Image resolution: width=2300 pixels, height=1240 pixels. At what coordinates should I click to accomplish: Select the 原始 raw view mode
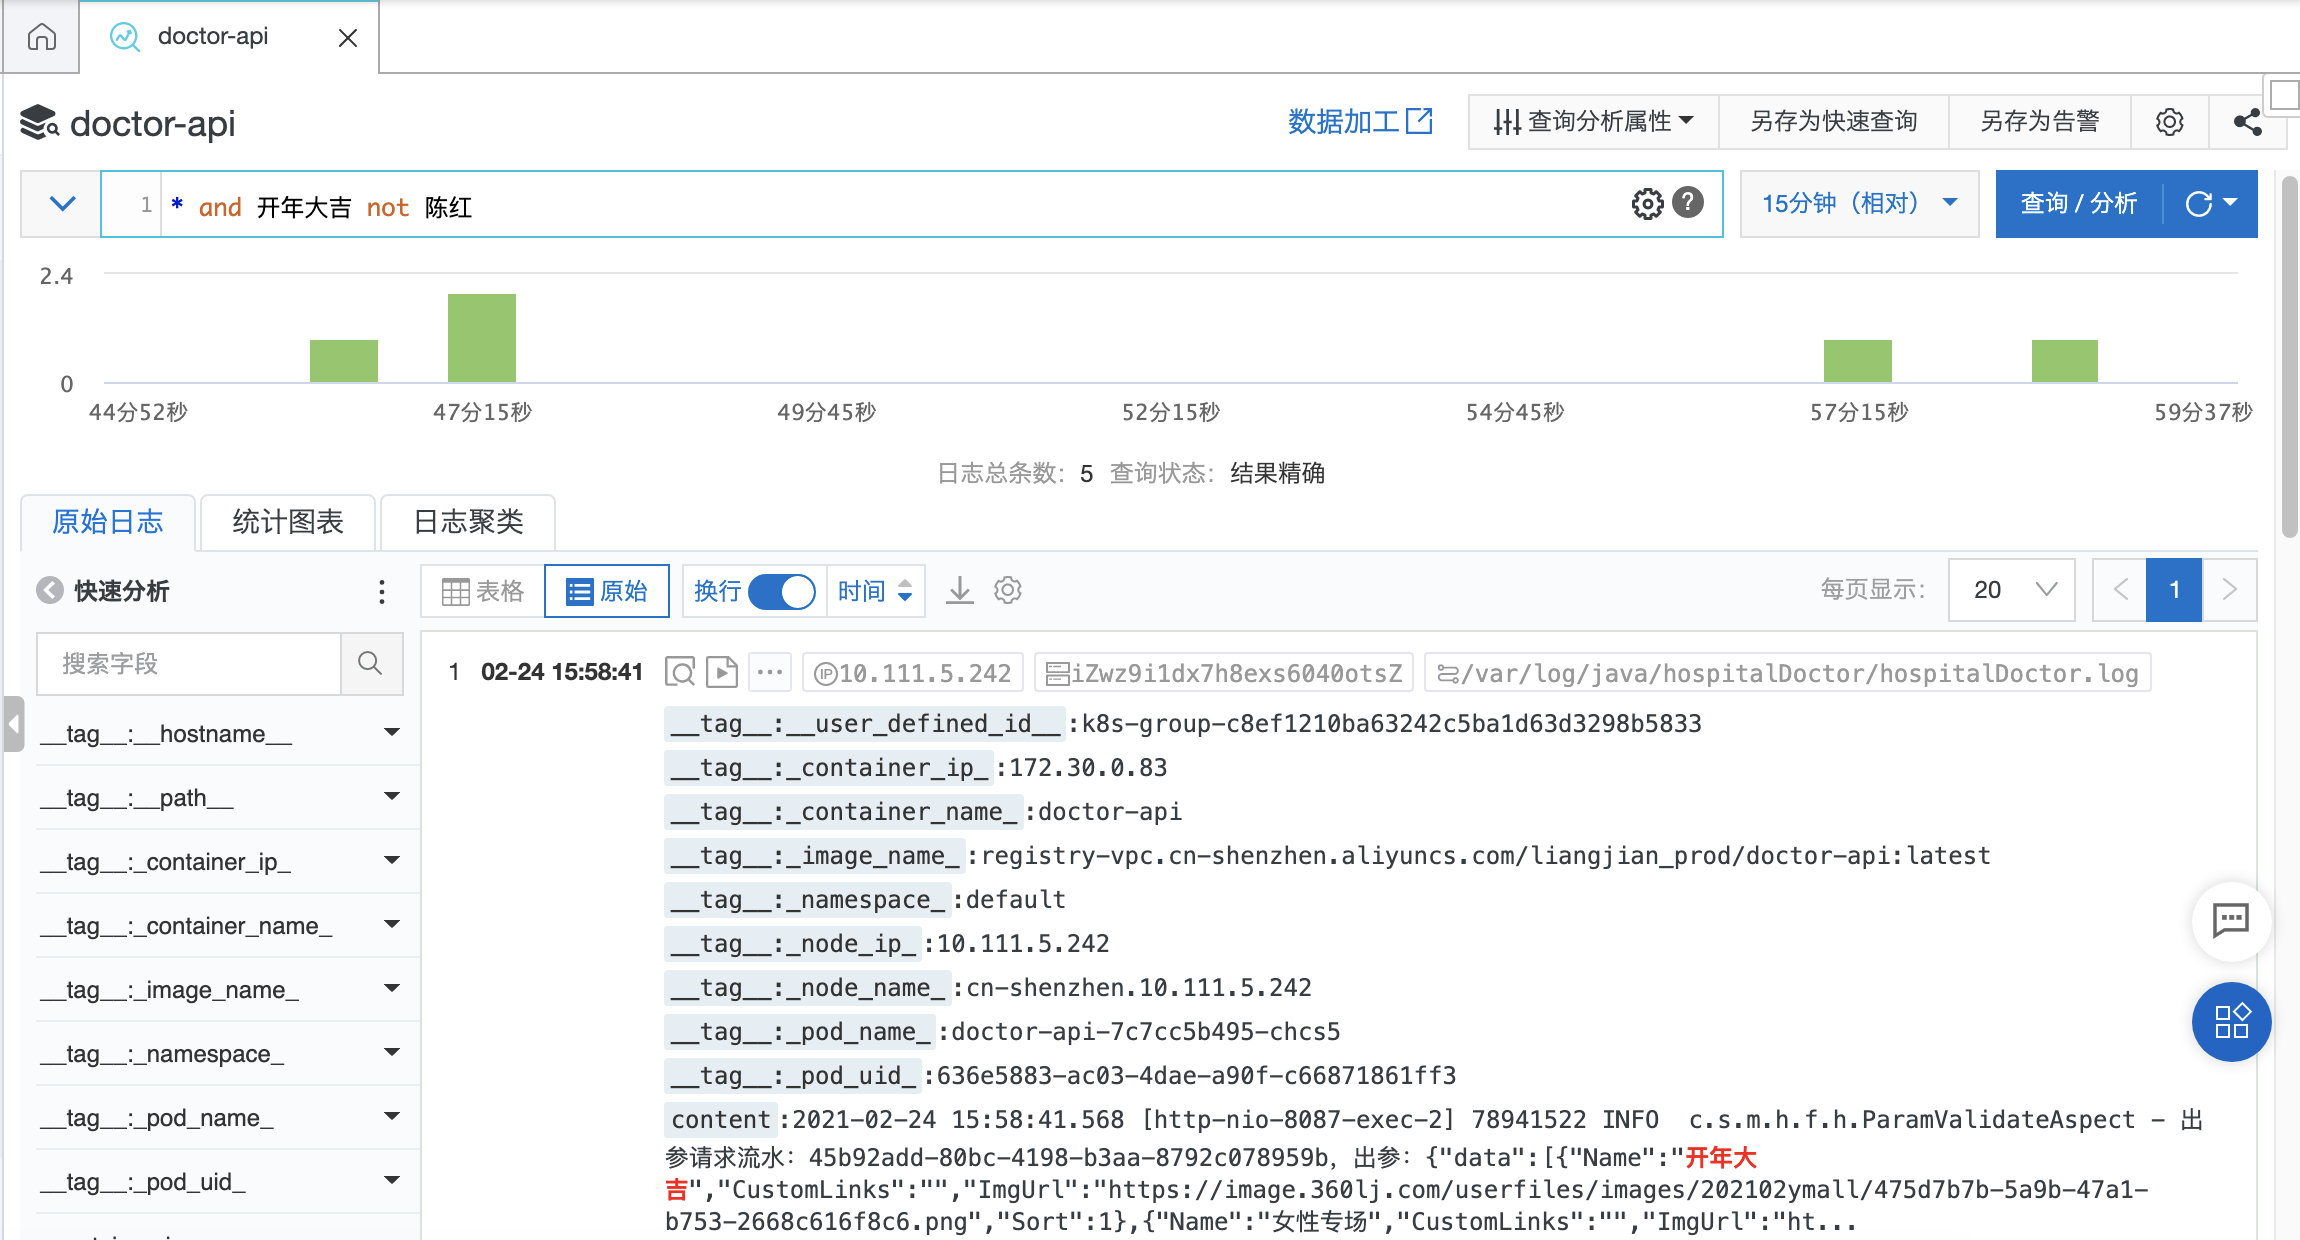(x=607, y=591)
